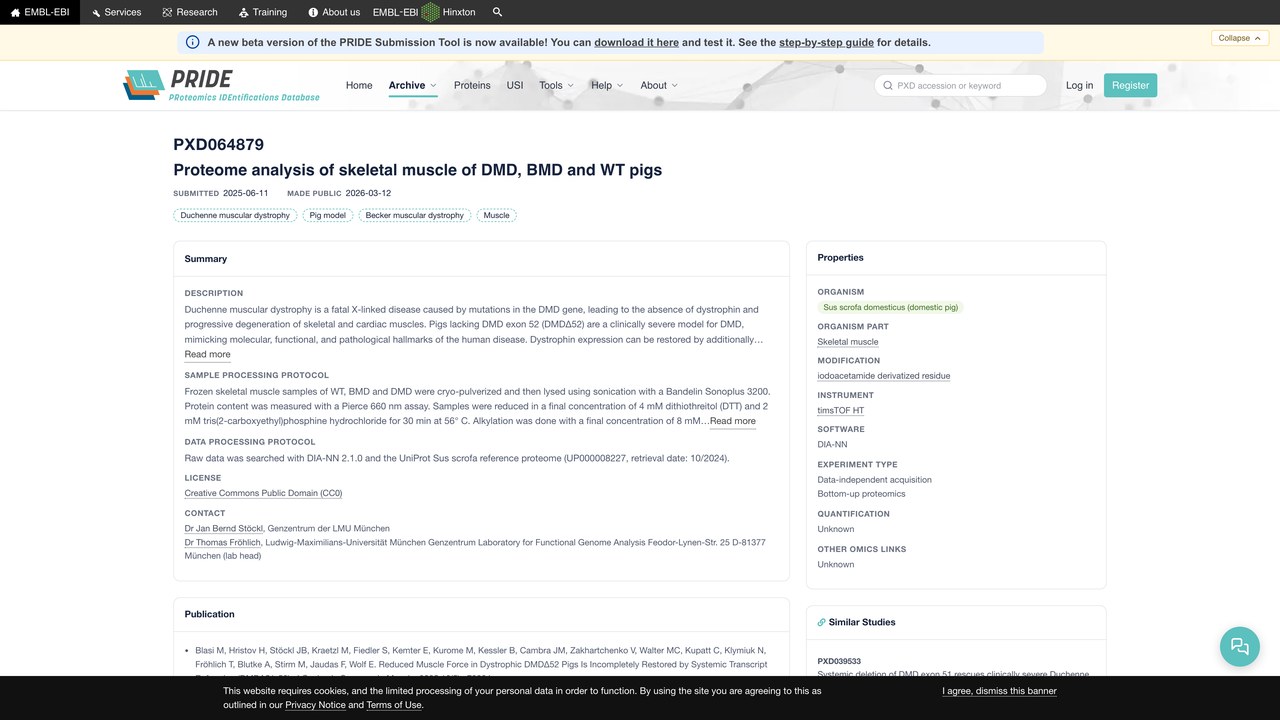
Task: Go to the Home nav item
Action: (x=359, y=85)
